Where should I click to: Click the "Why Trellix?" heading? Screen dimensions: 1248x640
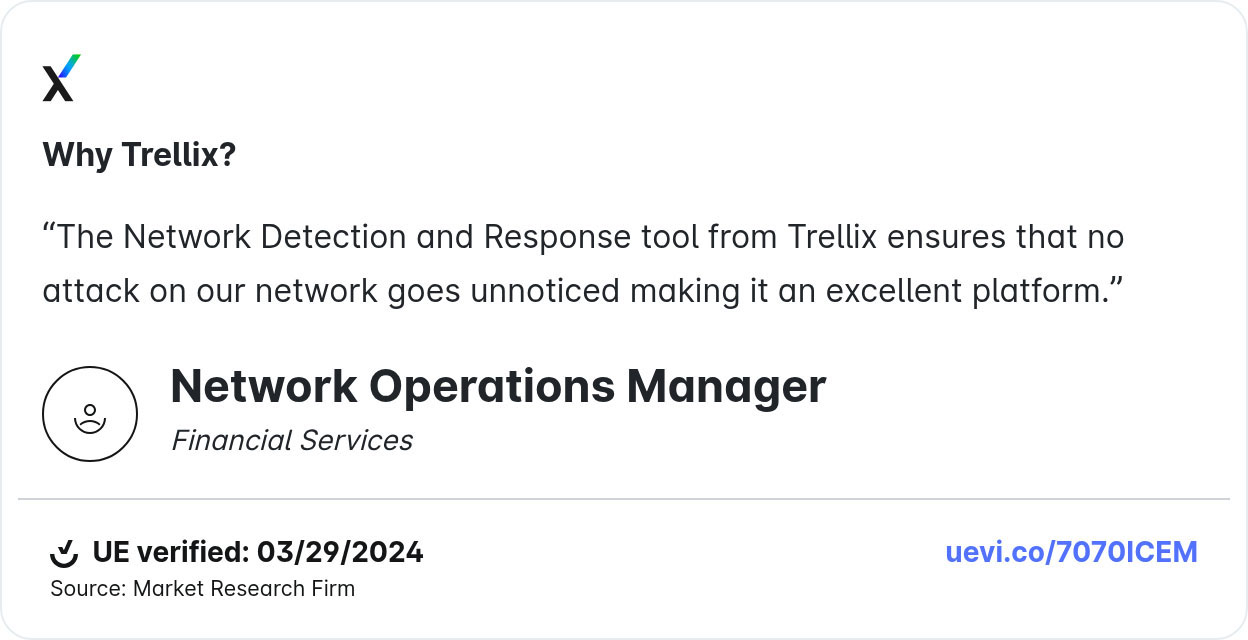(139, 155)
